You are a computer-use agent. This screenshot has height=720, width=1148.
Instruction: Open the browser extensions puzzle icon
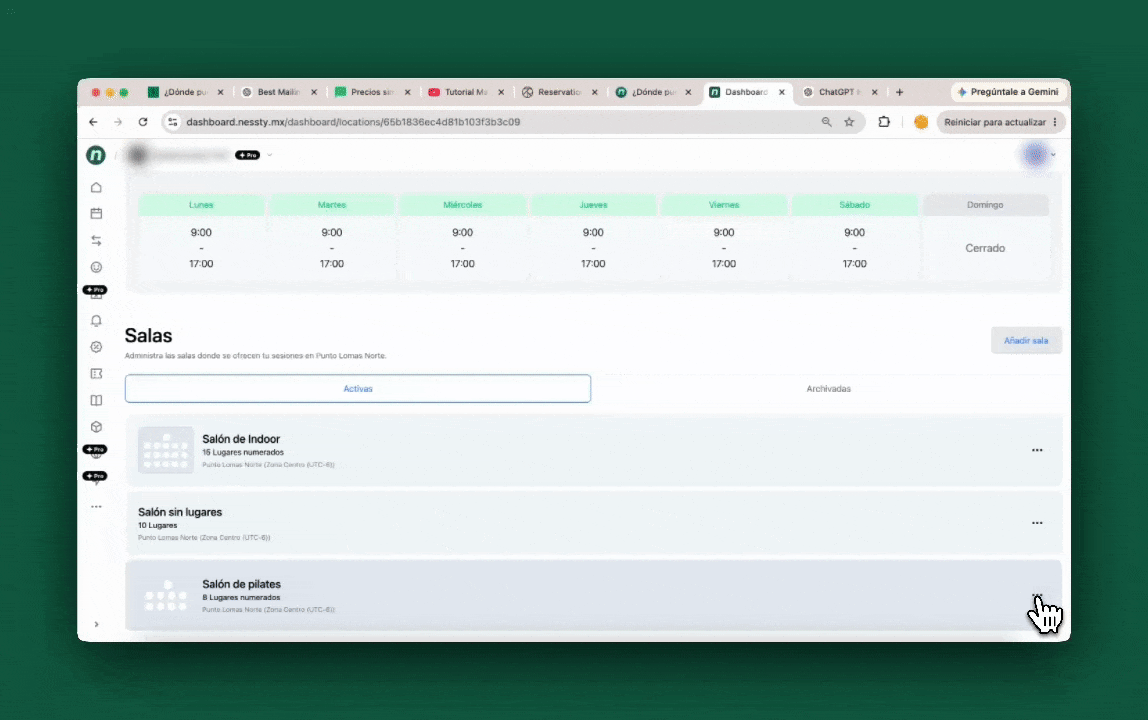(884, 122)
